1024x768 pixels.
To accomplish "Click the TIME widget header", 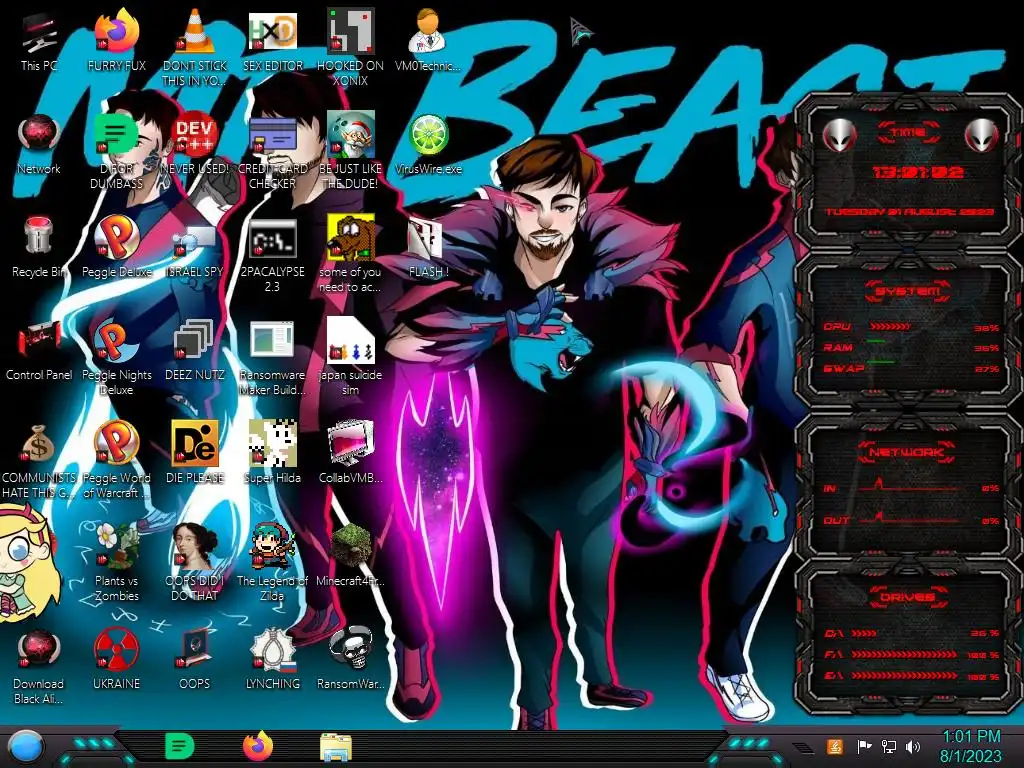I will (x=908, y=133).
